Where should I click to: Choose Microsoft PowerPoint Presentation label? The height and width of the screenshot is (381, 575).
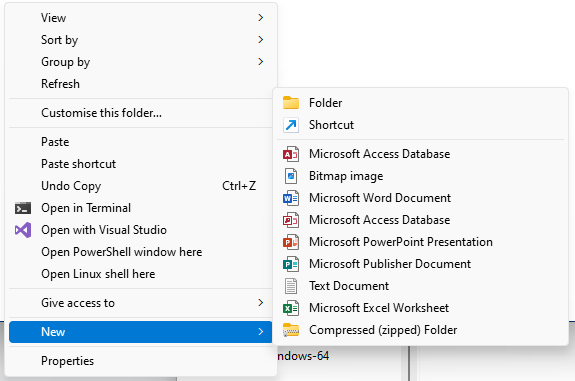400,242
